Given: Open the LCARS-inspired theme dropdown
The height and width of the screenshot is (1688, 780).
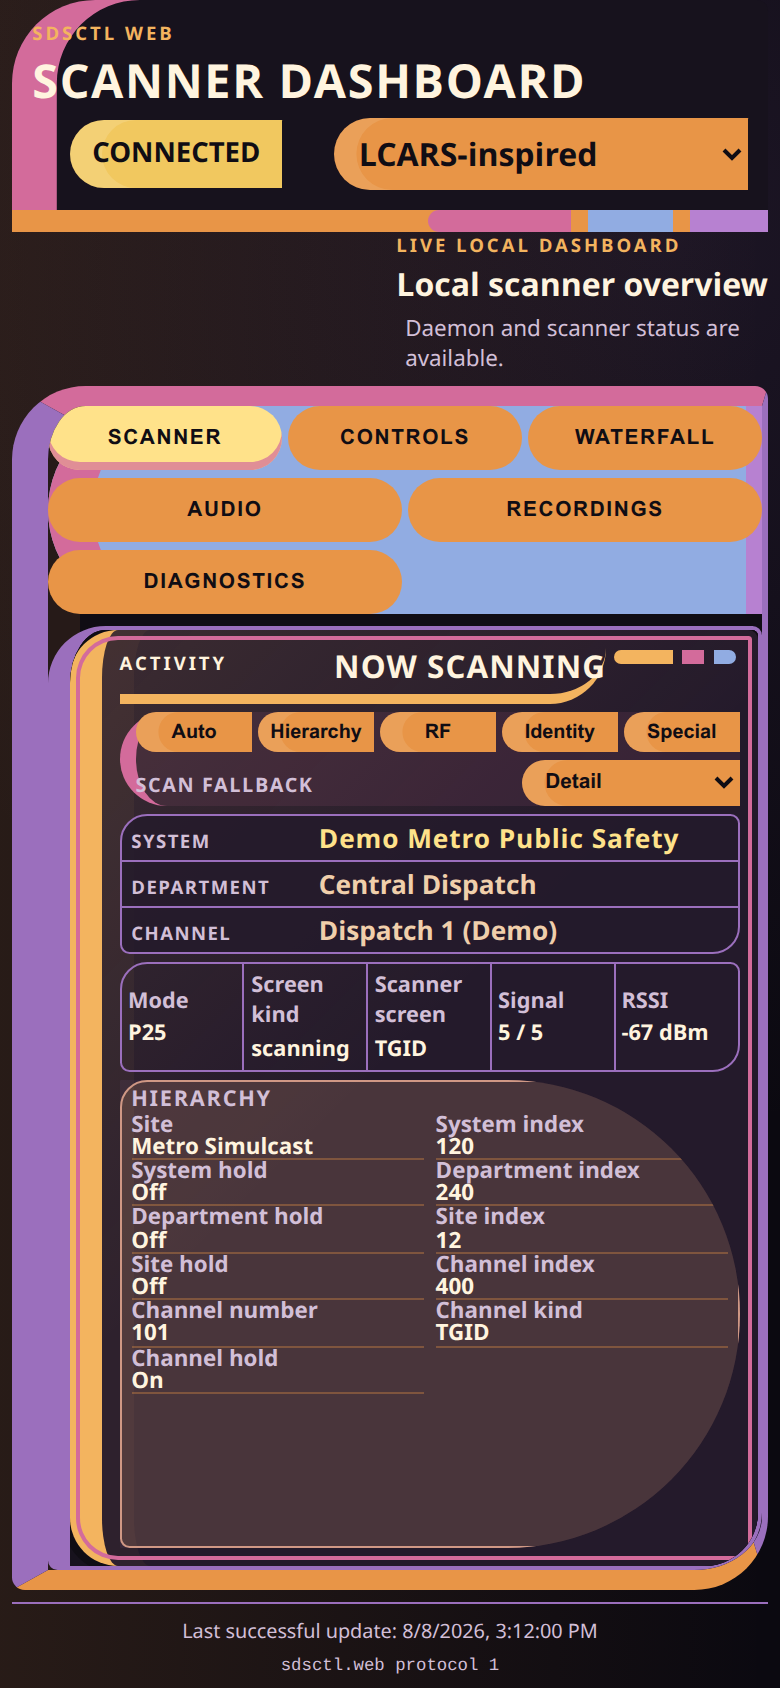Looking at the screenshot, I should (541, 154).
